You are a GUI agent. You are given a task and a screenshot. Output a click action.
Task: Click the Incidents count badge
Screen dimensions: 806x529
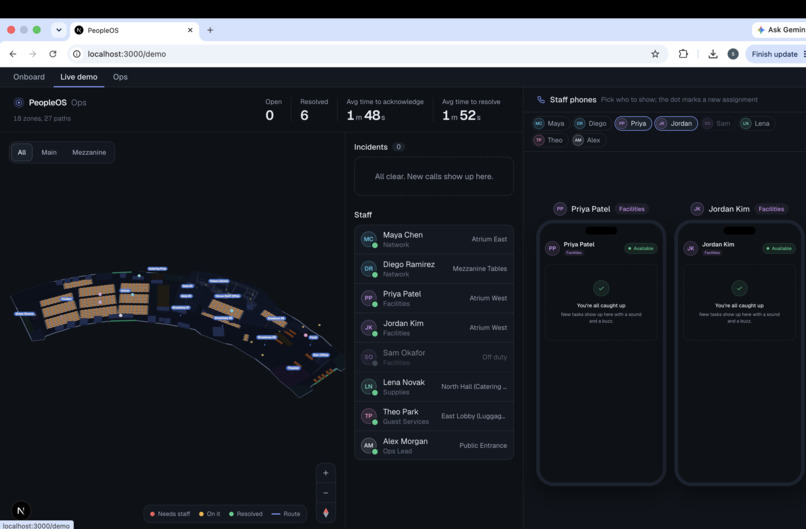(x=398, y=147)
